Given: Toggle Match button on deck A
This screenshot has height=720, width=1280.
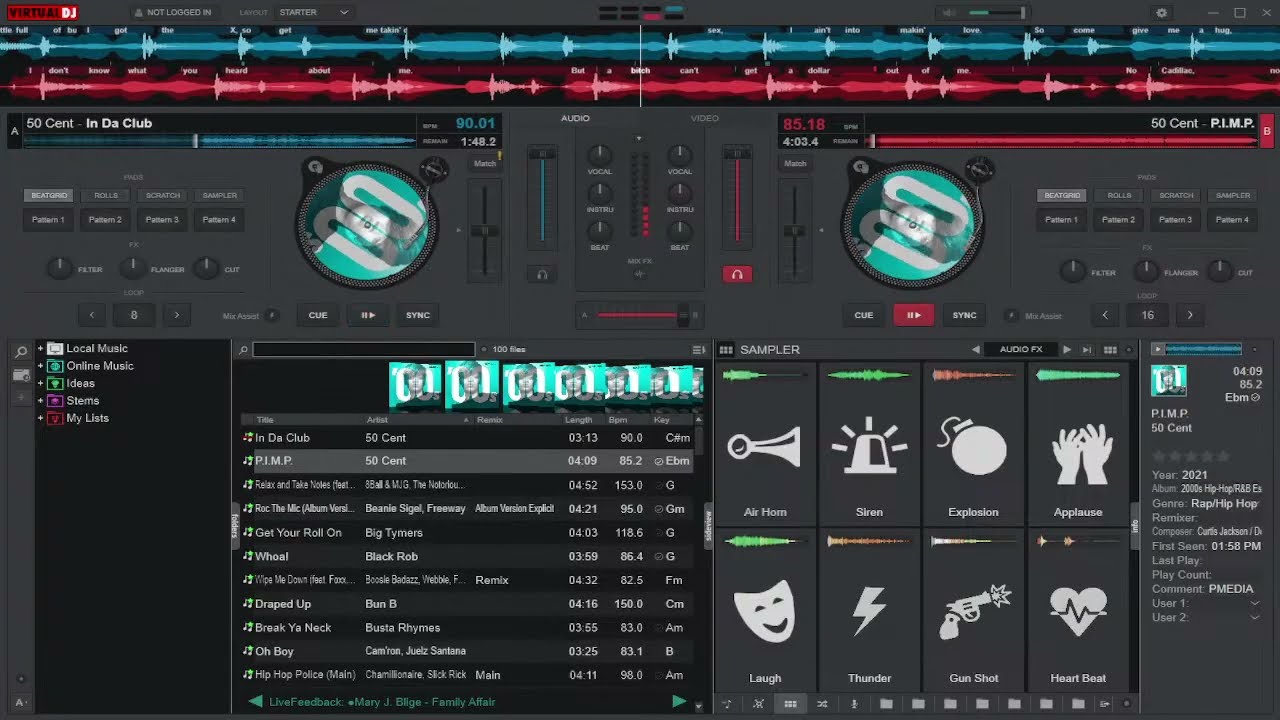Looking at the screenshot, I should coord(485,163).
